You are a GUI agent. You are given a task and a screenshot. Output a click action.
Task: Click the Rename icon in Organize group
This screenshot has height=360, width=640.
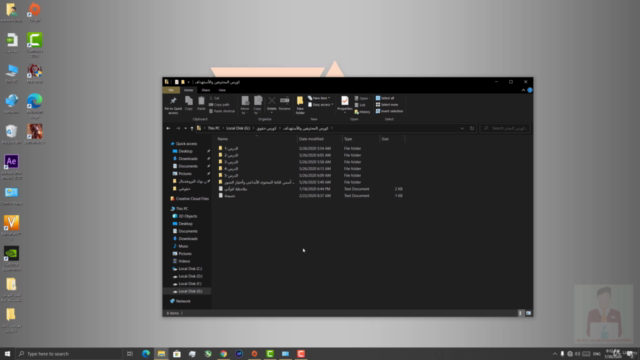pos(284,104)
